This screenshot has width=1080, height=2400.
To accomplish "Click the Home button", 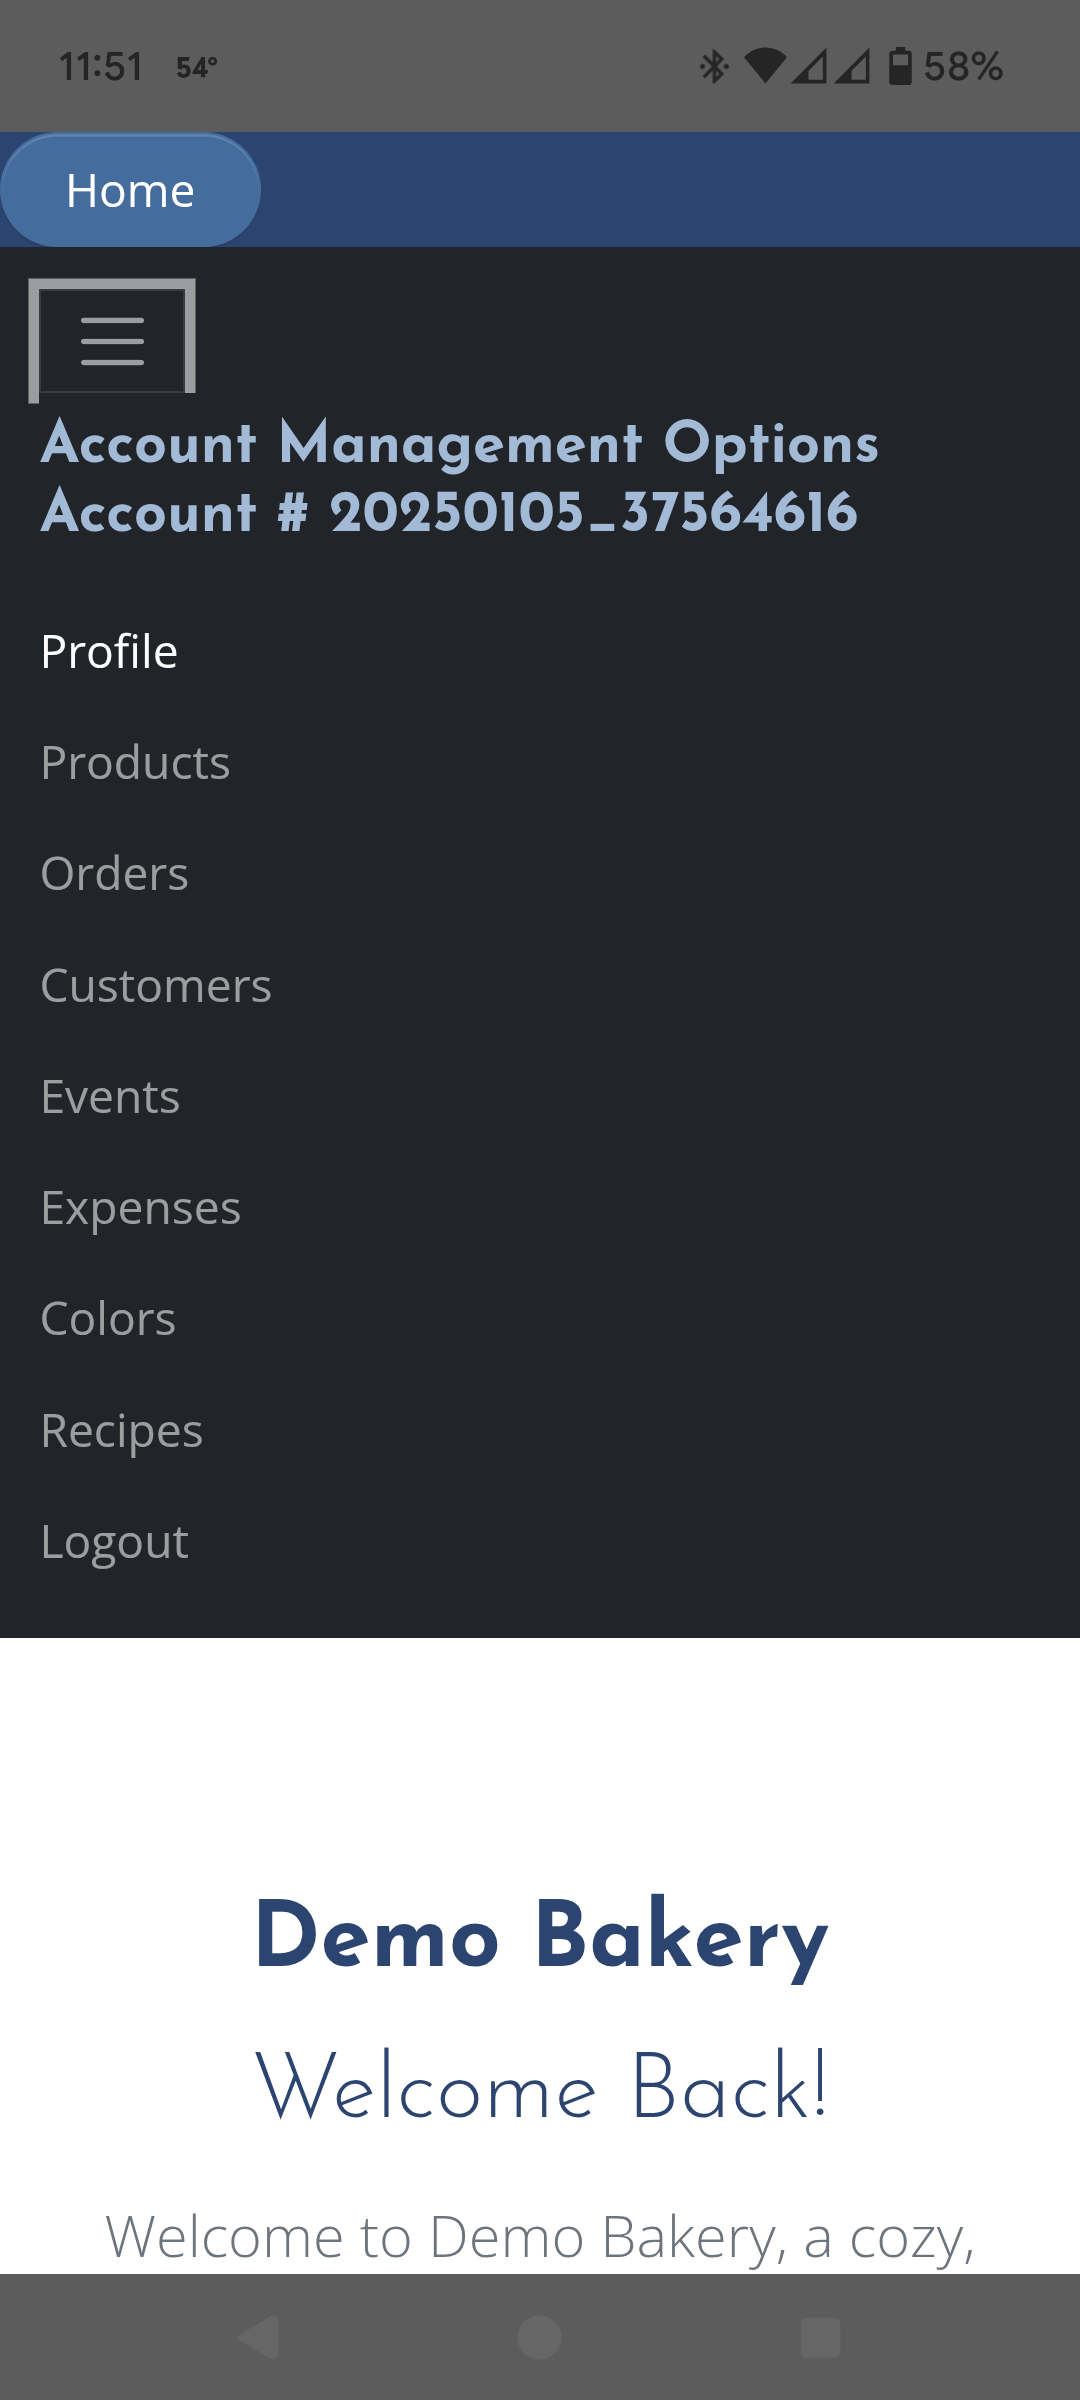I will click(130, 190).
